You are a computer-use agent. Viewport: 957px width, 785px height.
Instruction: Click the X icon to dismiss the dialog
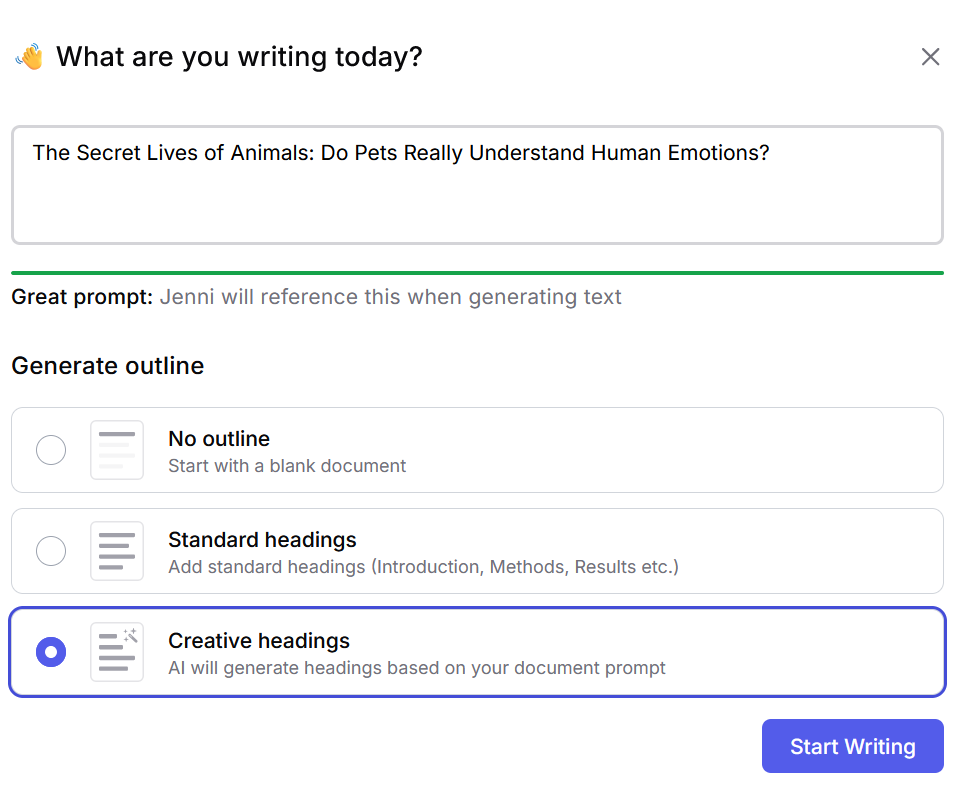pos(930,57)
